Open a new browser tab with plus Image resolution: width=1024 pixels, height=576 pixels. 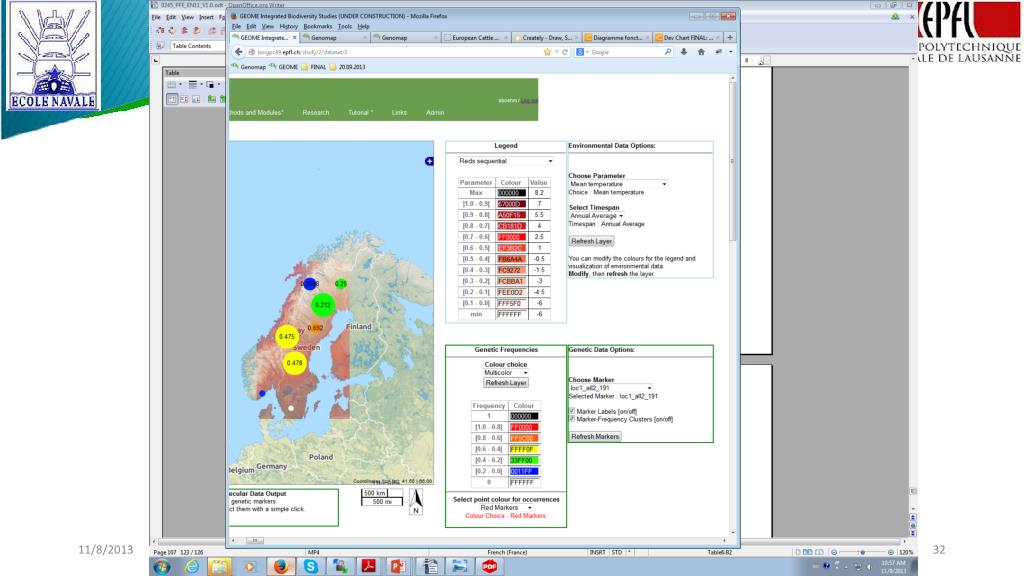[x=729, y=37]
